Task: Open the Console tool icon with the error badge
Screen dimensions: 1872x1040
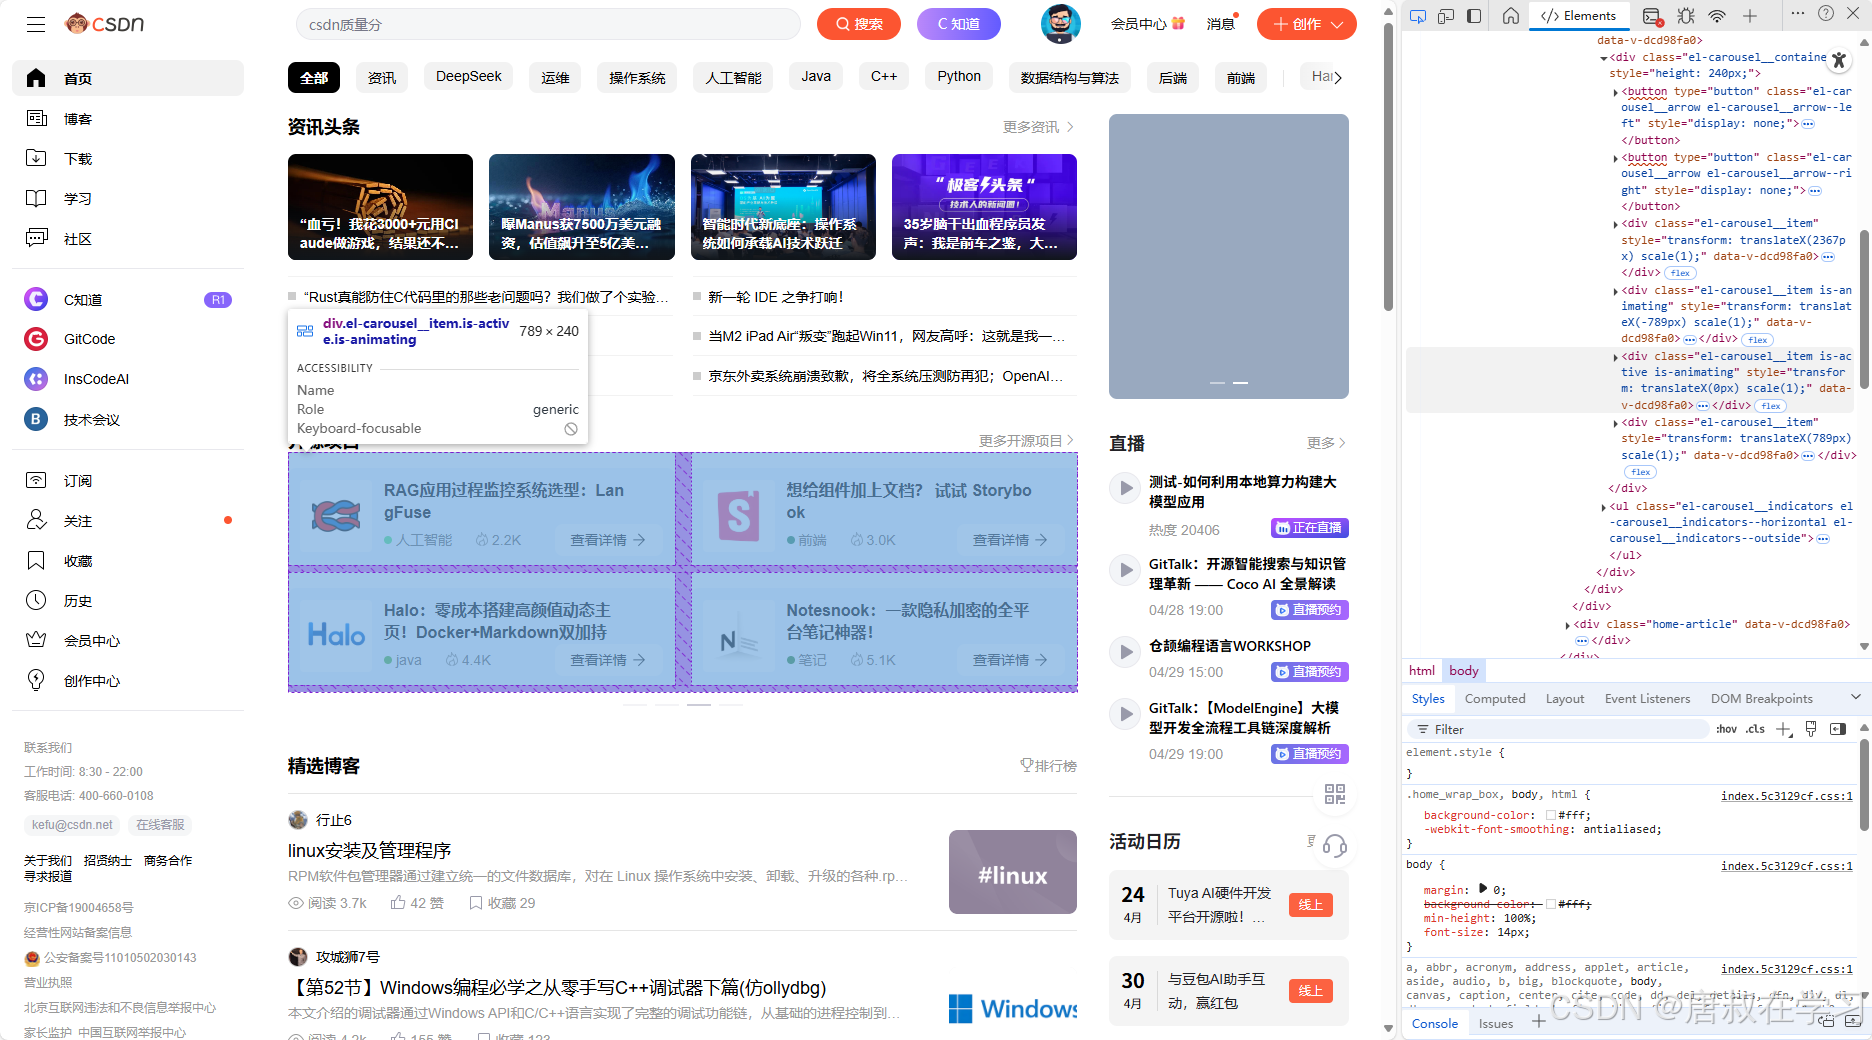Action: click(1652, 16)
